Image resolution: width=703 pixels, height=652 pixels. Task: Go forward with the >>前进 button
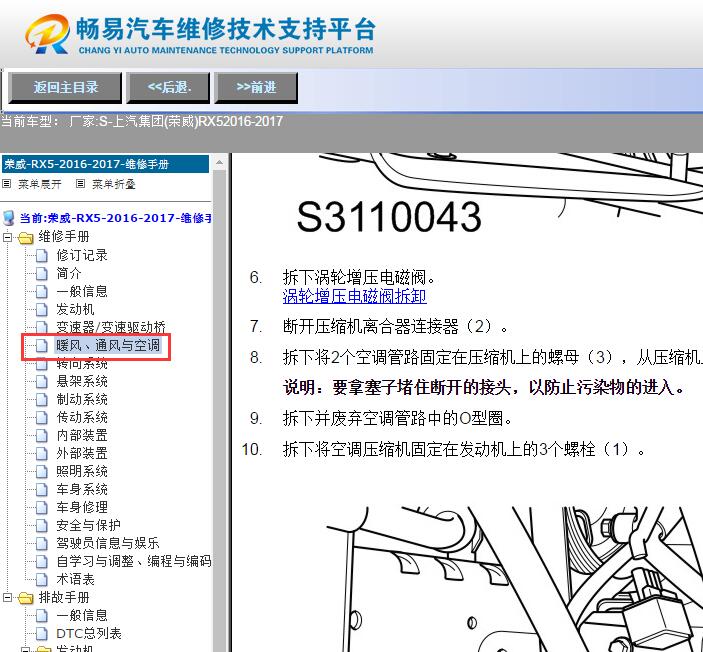coord(256,88)
